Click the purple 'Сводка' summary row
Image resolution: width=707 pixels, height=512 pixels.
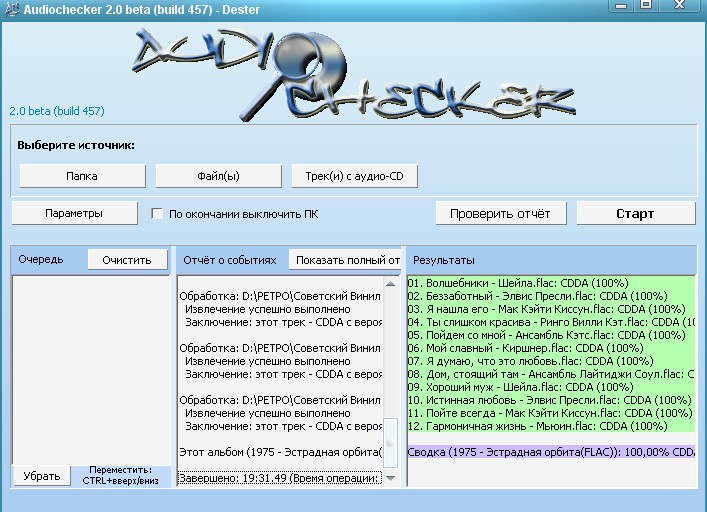pos(550,451)
